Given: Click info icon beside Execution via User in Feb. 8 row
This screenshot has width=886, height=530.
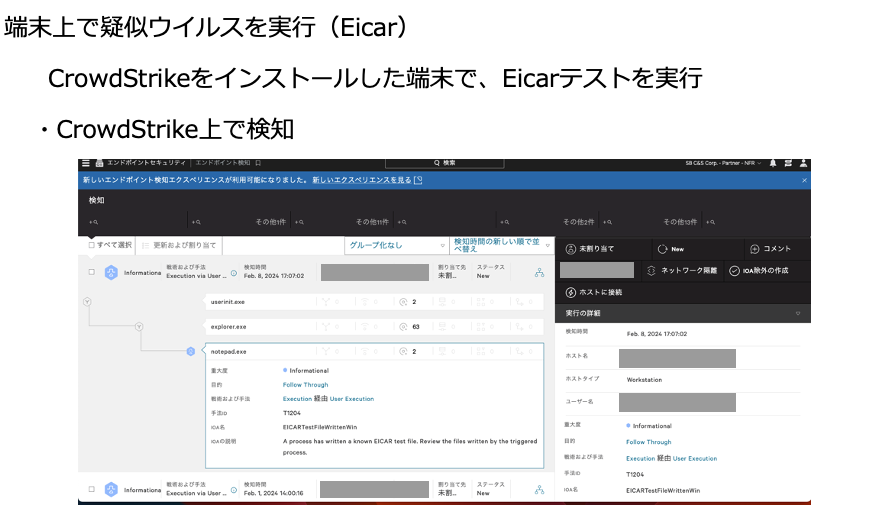Looking at the screenshot, I should (233, 273).
